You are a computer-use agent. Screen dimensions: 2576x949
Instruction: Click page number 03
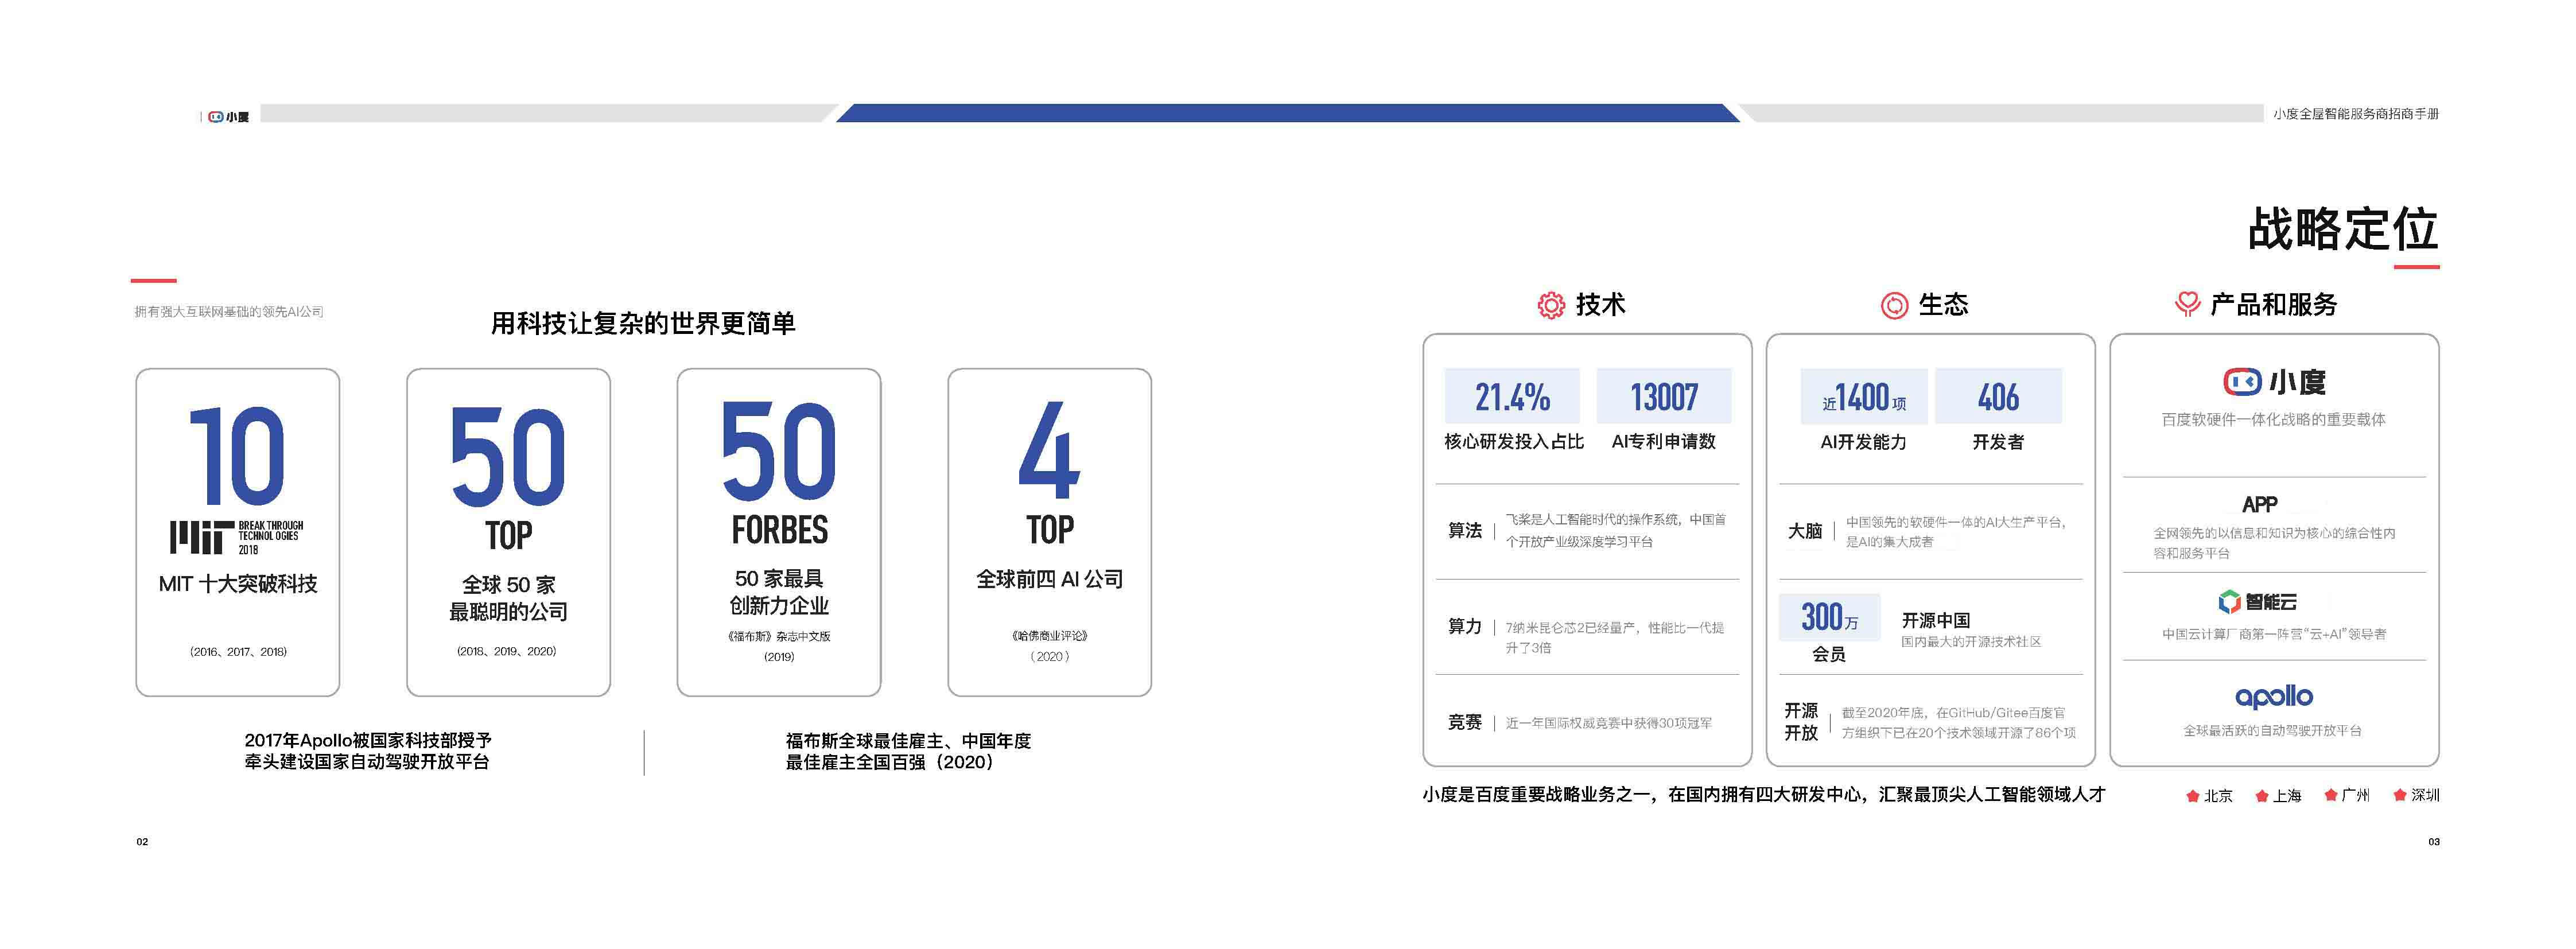tap(2434, 842)
